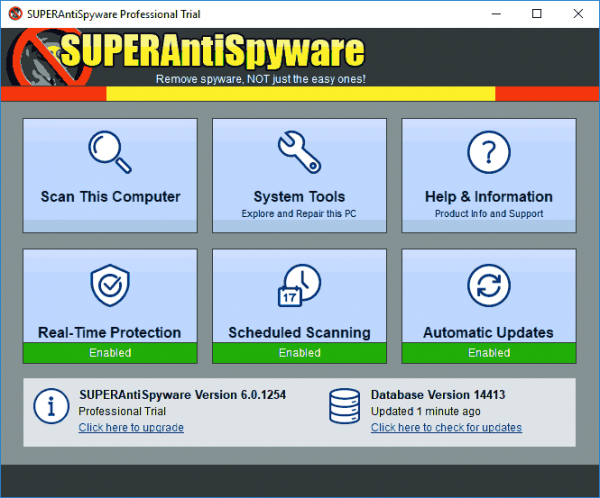Screen dimensions: 600x498
Task: Click the magnifying glass scan icon
Action: (x=110, y=152)
